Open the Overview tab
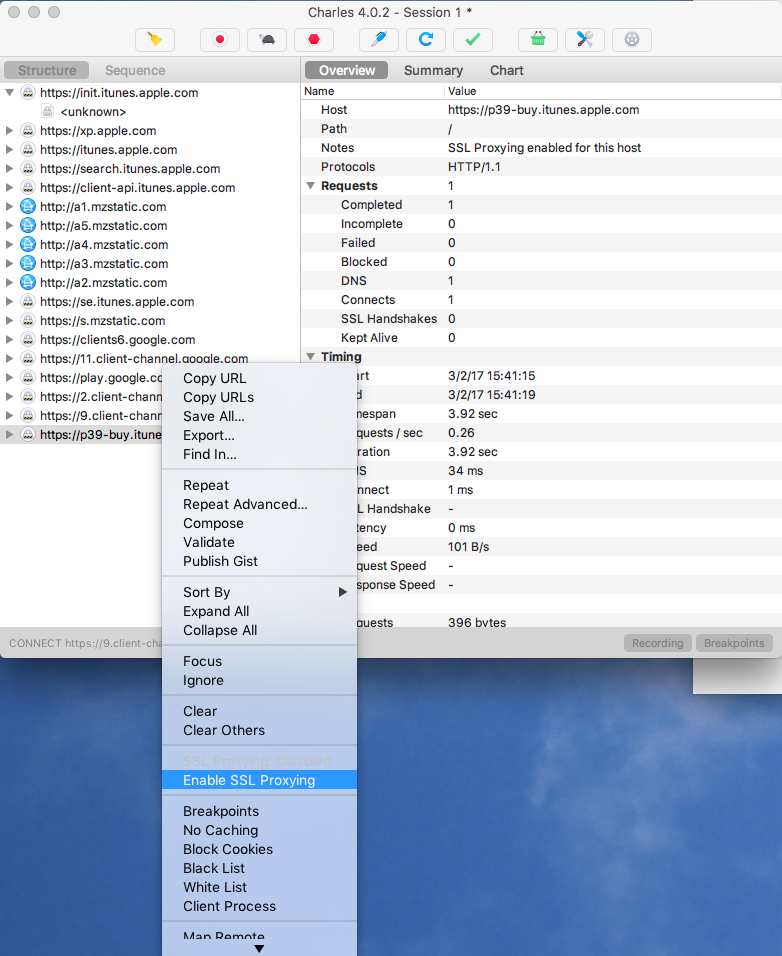Image resolution: width=782 pixels, height=956 pixels. (347, 70)
